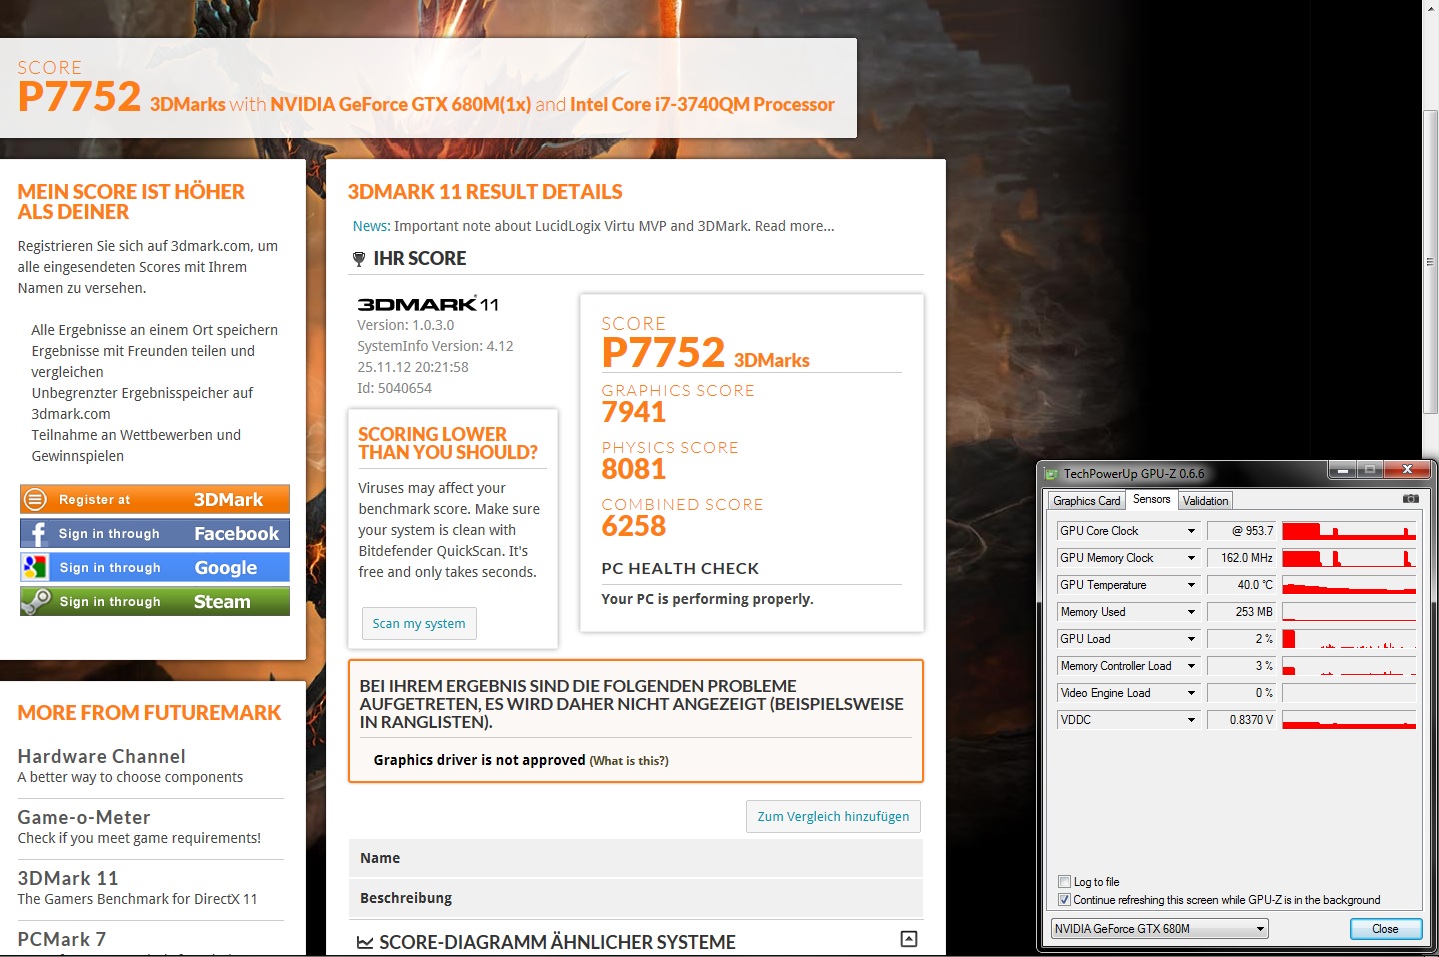Screen dimensions: 1439x957
Task: Click the GPU Core Clock graph
Action: [x=1349, y=531]
